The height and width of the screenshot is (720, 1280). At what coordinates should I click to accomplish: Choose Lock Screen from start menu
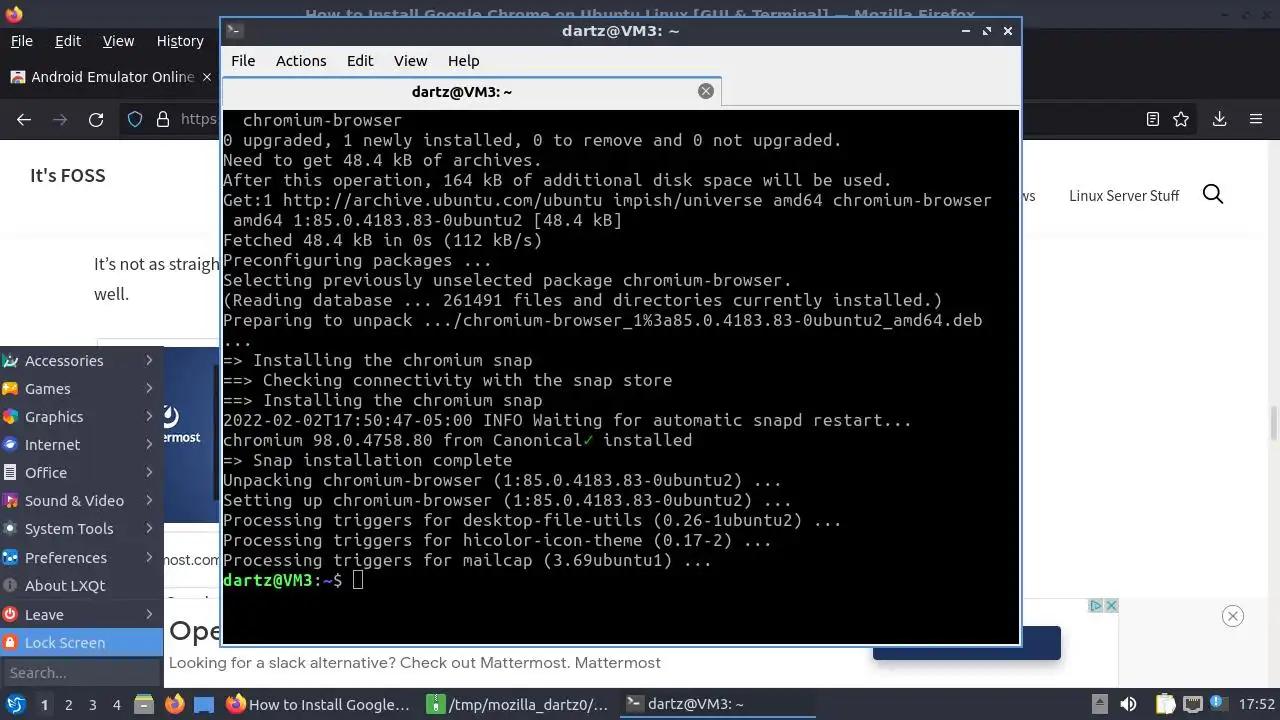coord(81,642)
